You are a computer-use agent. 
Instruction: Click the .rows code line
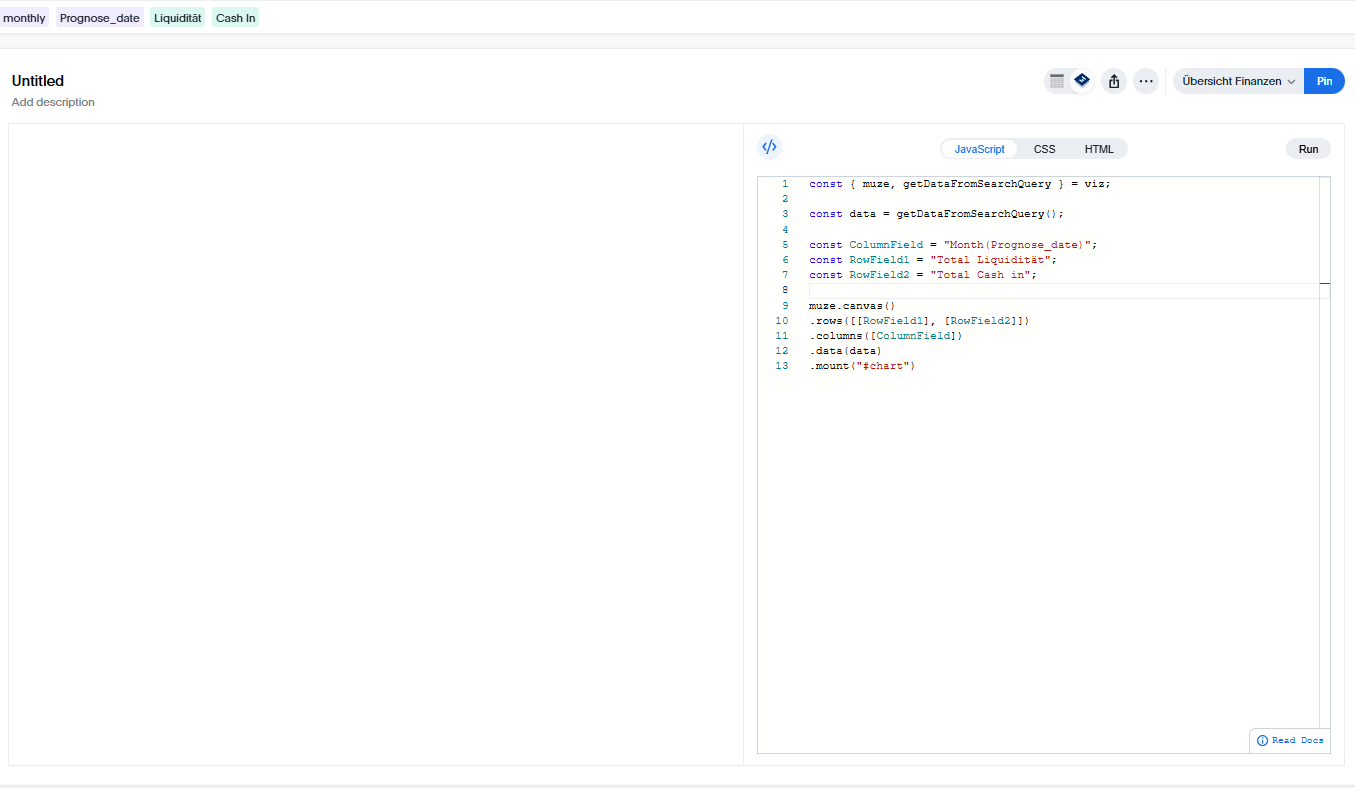pyautogui.click(x=919, y=321)
